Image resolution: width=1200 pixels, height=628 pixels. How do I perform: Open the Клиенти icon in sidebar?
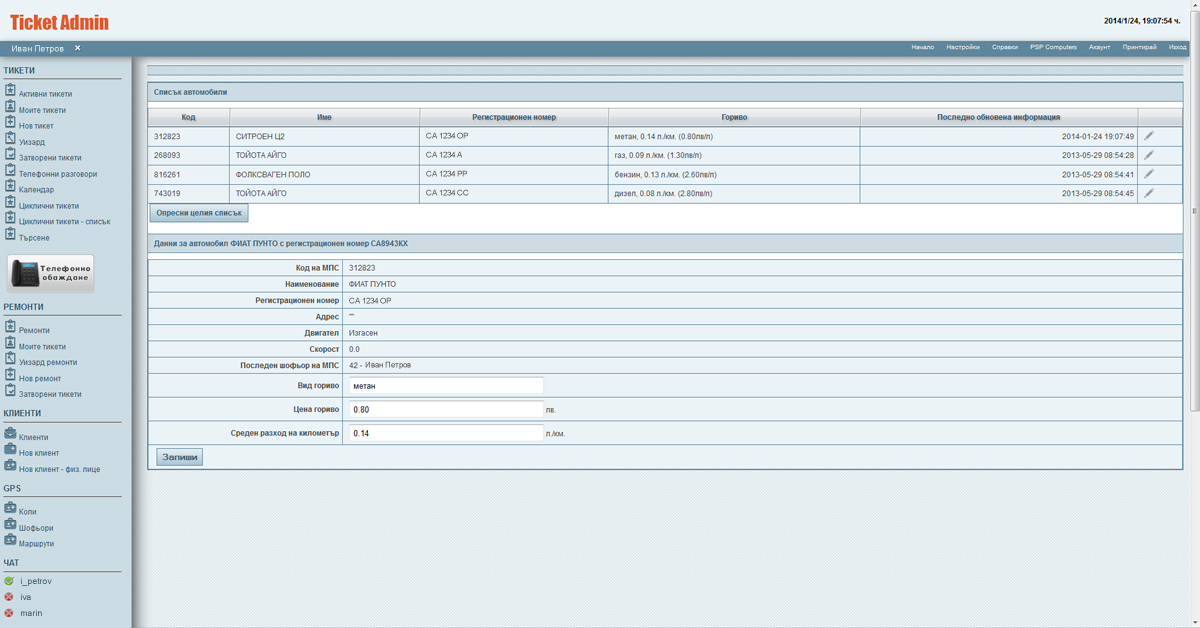pos(11,436)
